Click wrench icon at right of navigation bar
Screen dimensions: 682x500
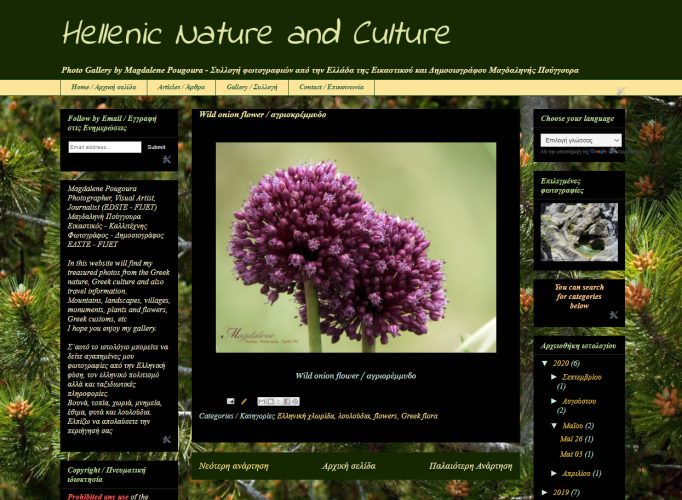tap(621, 91)
